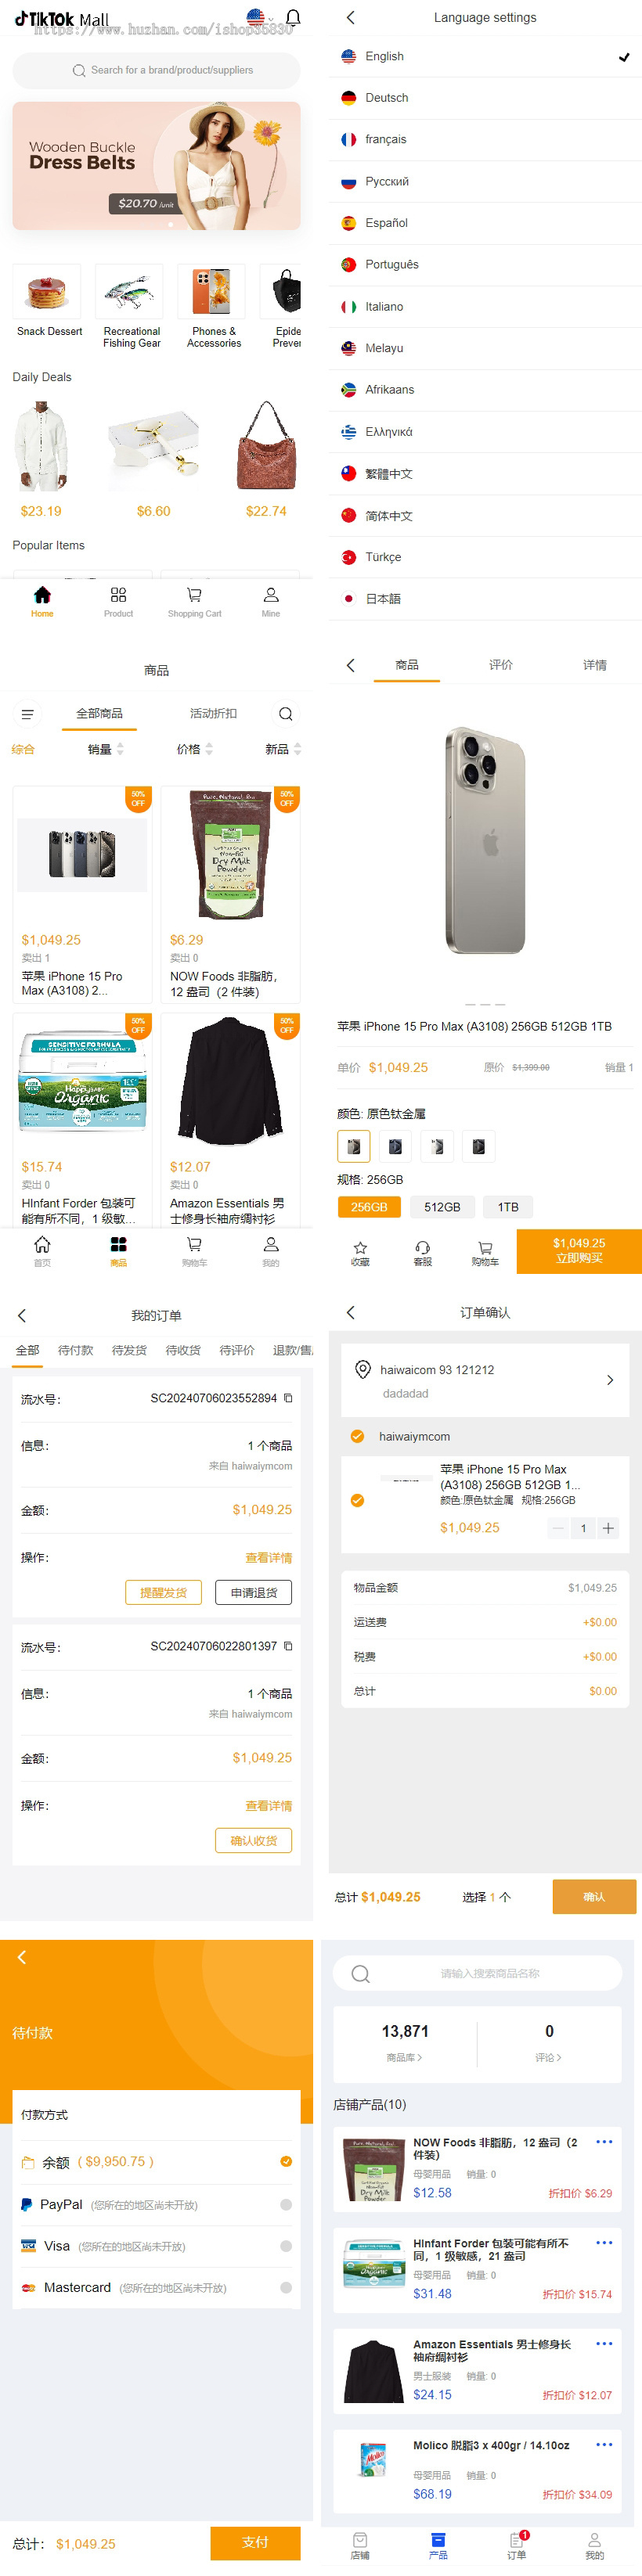Go back from Language settings

tap(350, 17)
